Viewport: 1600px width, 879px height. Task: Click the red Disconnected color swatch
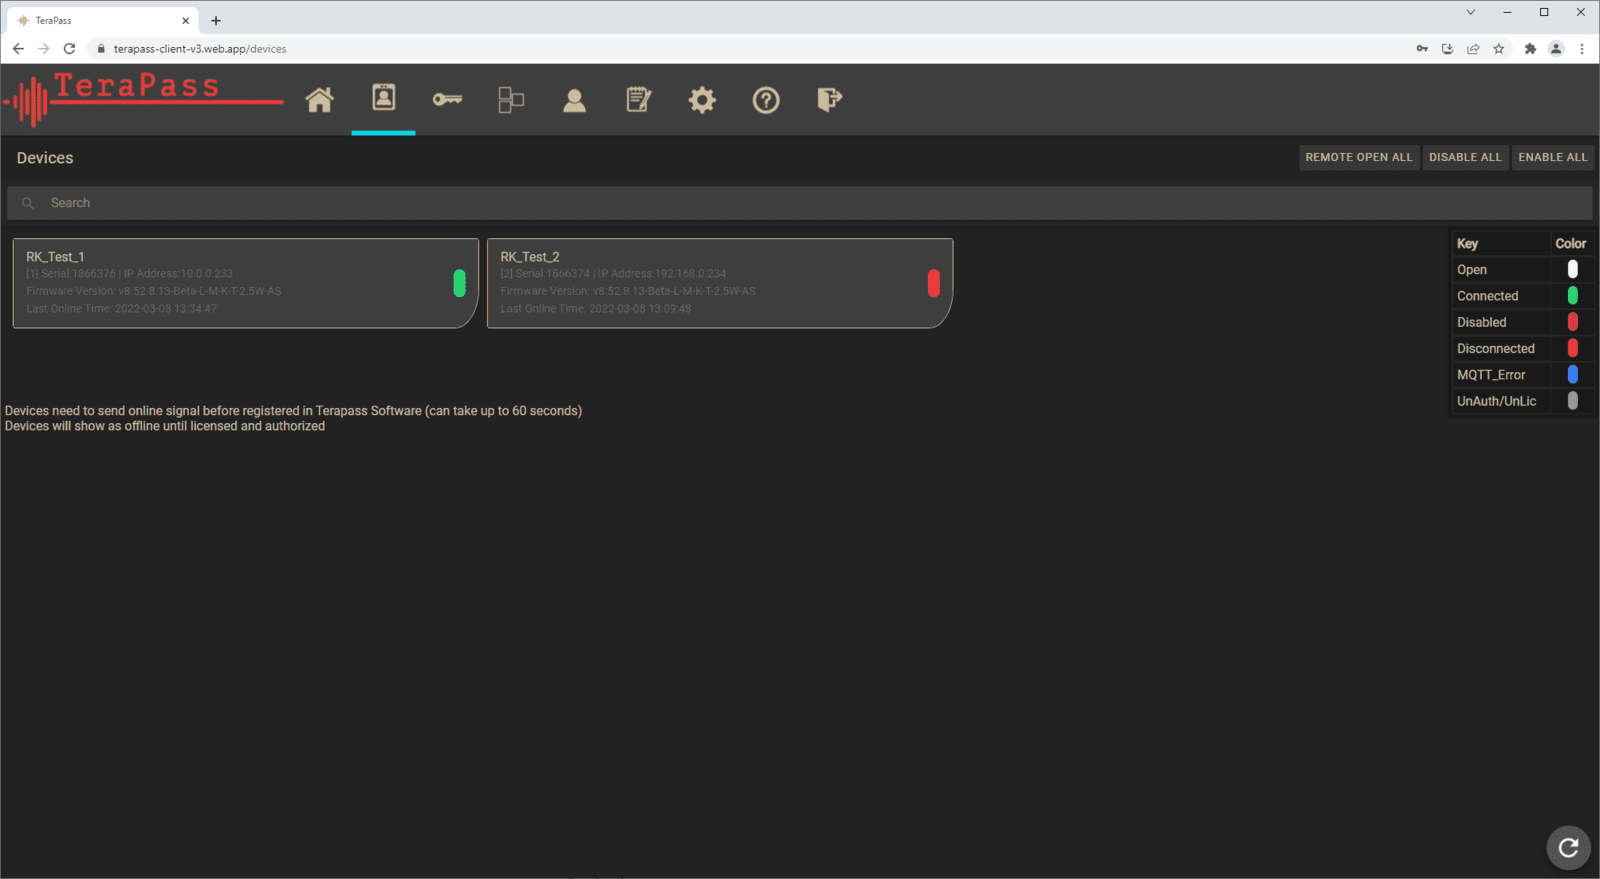coord(1572,348)
